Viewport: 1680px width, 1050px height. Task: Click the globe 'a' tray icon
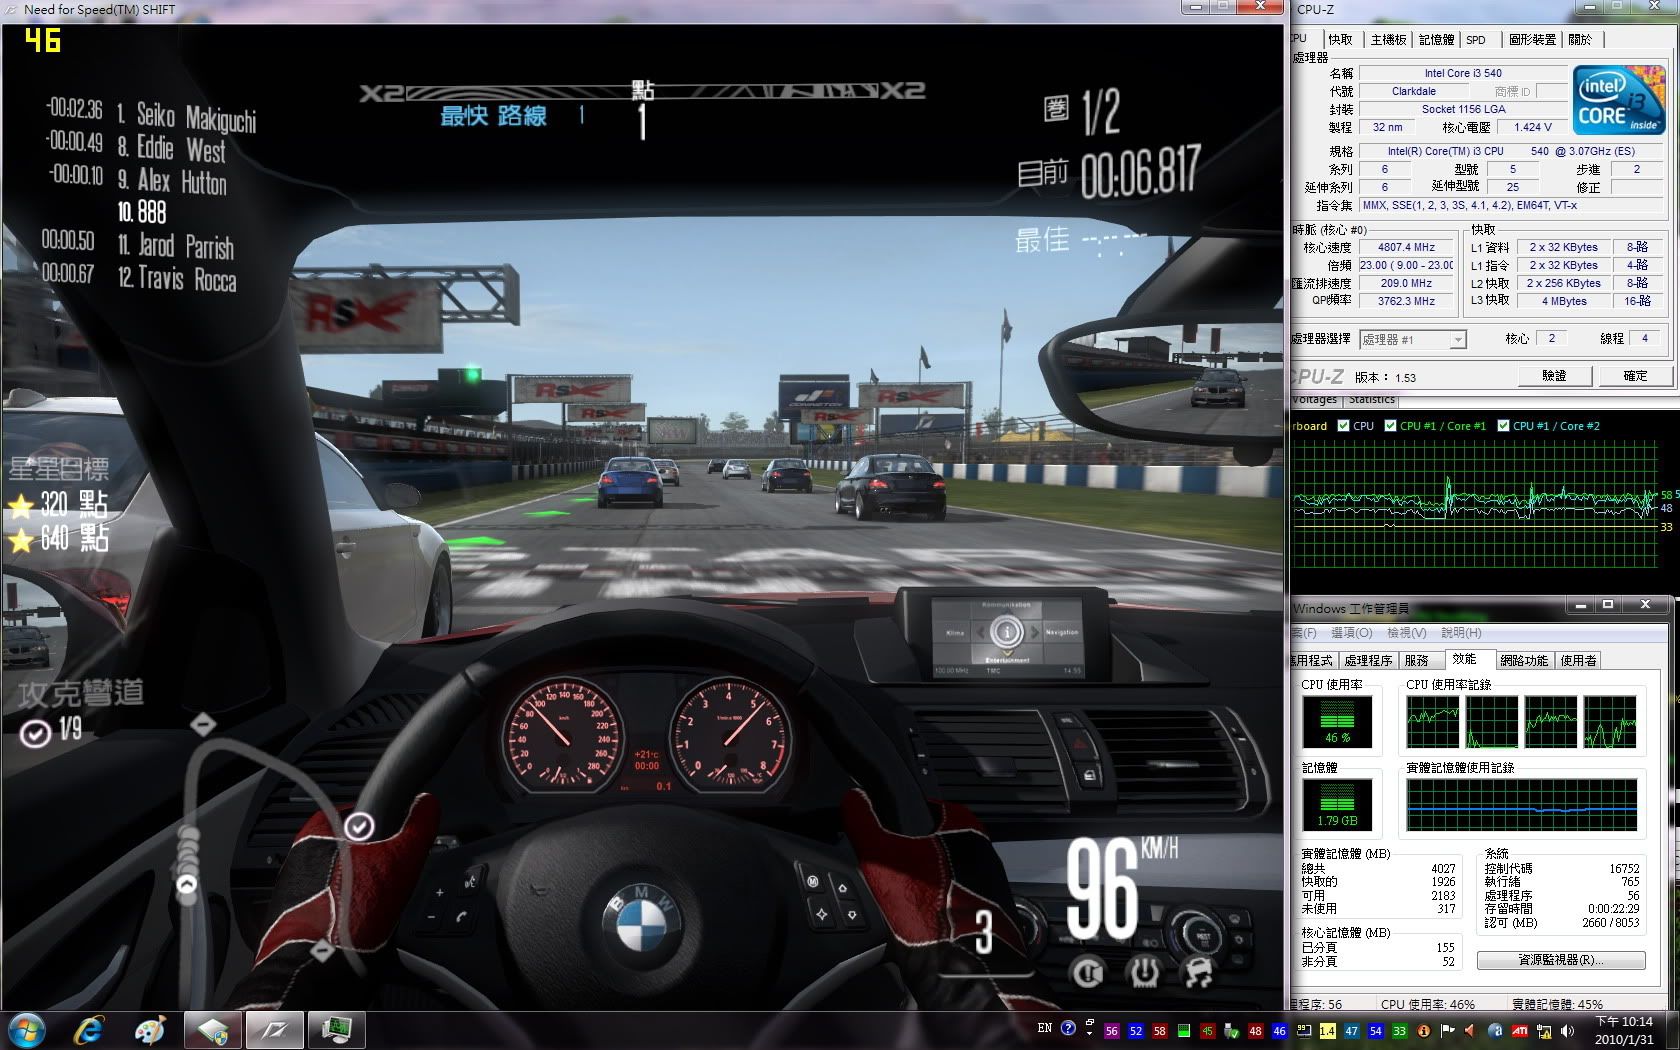(1495, 1030)
